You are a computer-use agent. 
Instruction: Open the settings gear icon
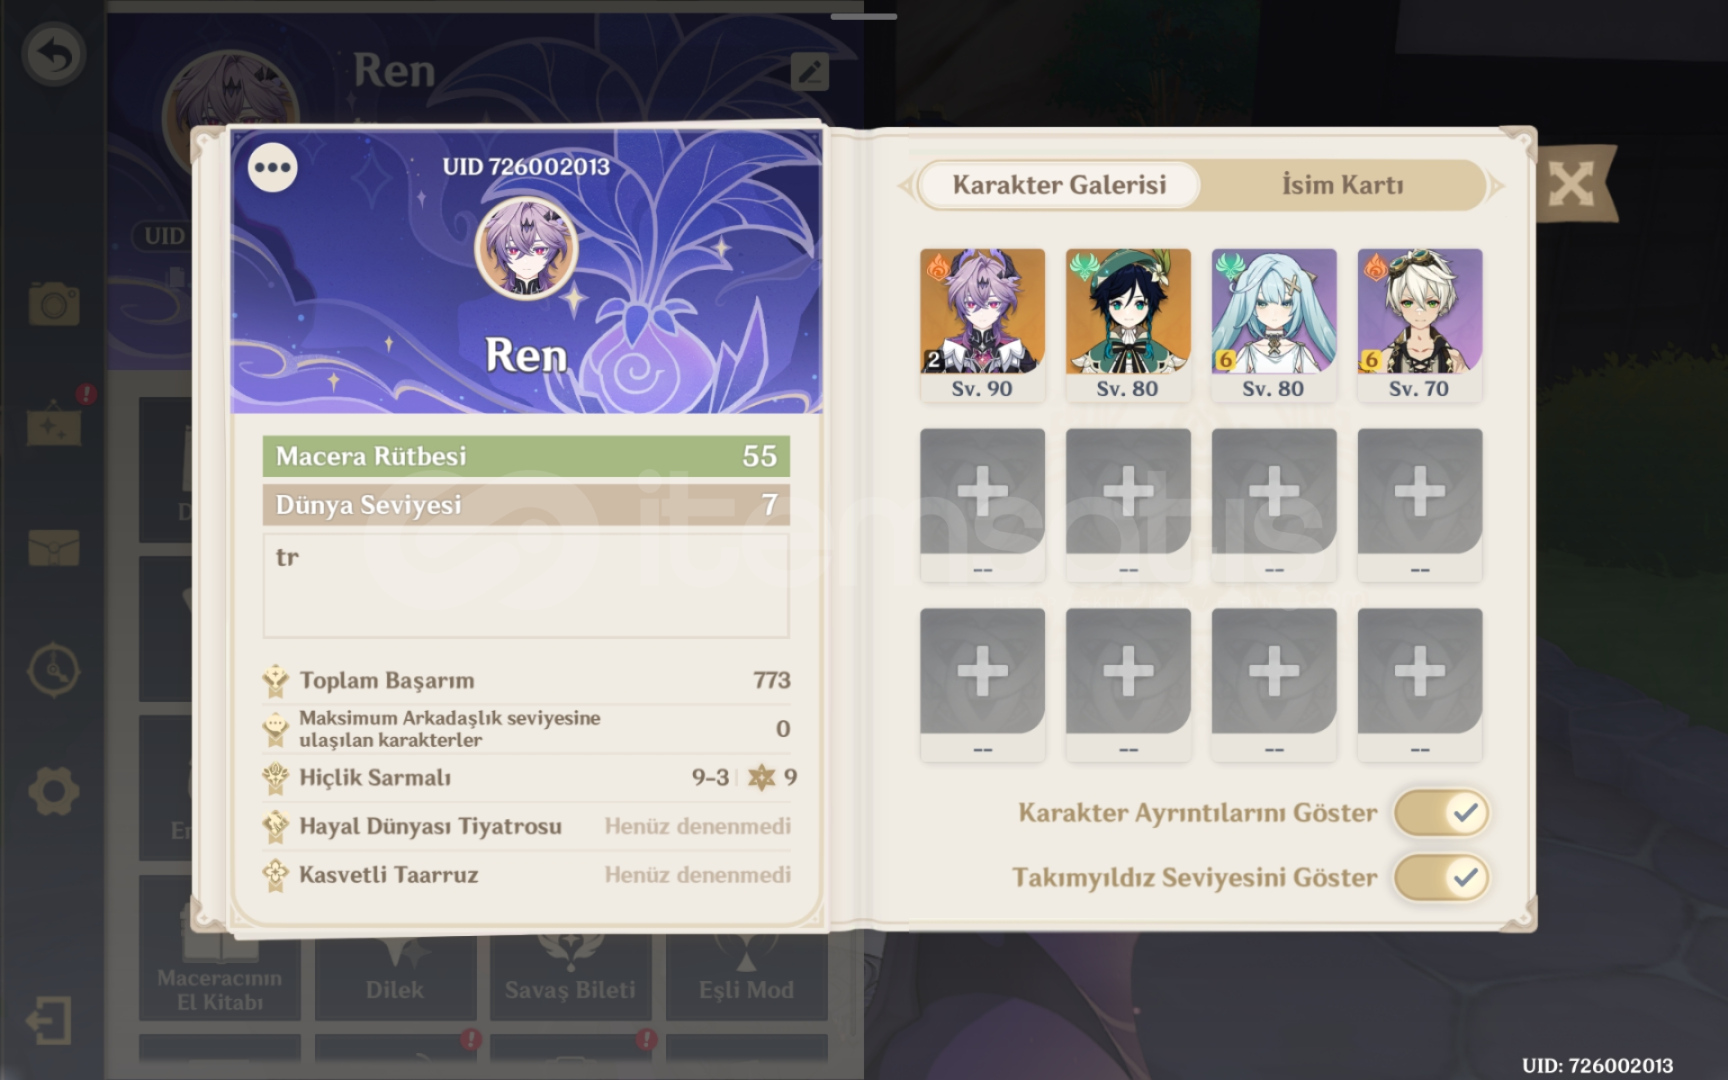pos(53,792)
